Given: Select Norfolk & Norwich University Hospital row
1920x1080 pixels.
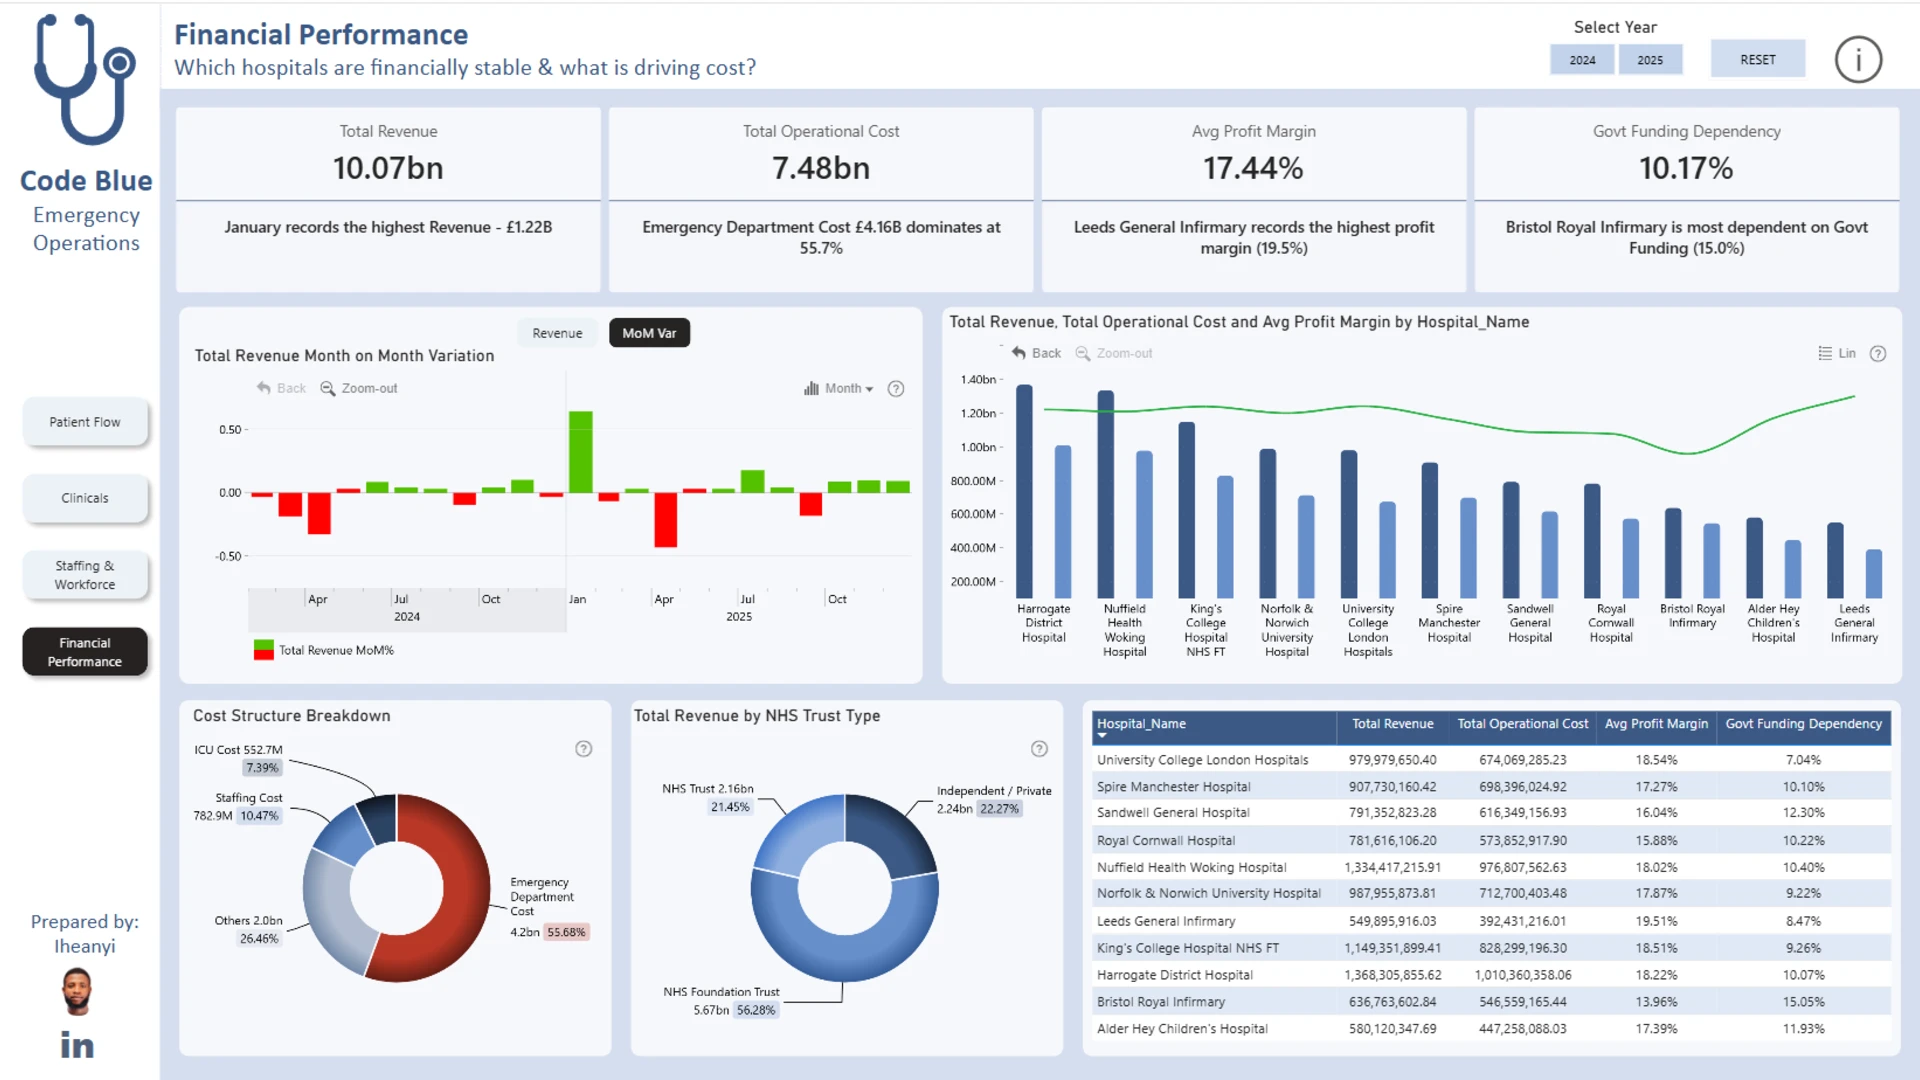Looking at the screenshot, I should (x=1491, y=894).
